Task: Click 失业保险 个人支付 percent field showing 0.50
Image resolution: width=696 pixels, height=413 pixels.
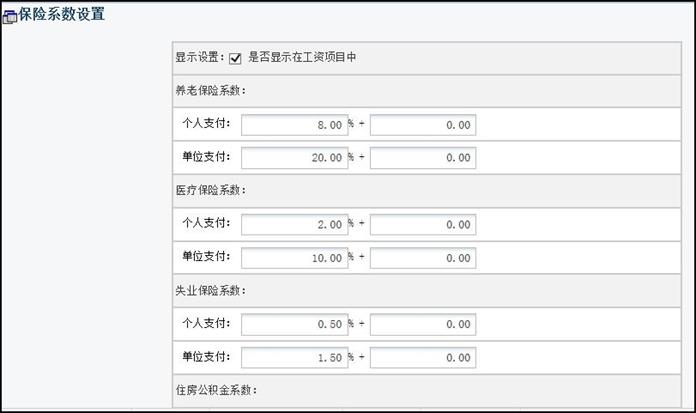Action: pyautogui.click(x=294, y=324)
